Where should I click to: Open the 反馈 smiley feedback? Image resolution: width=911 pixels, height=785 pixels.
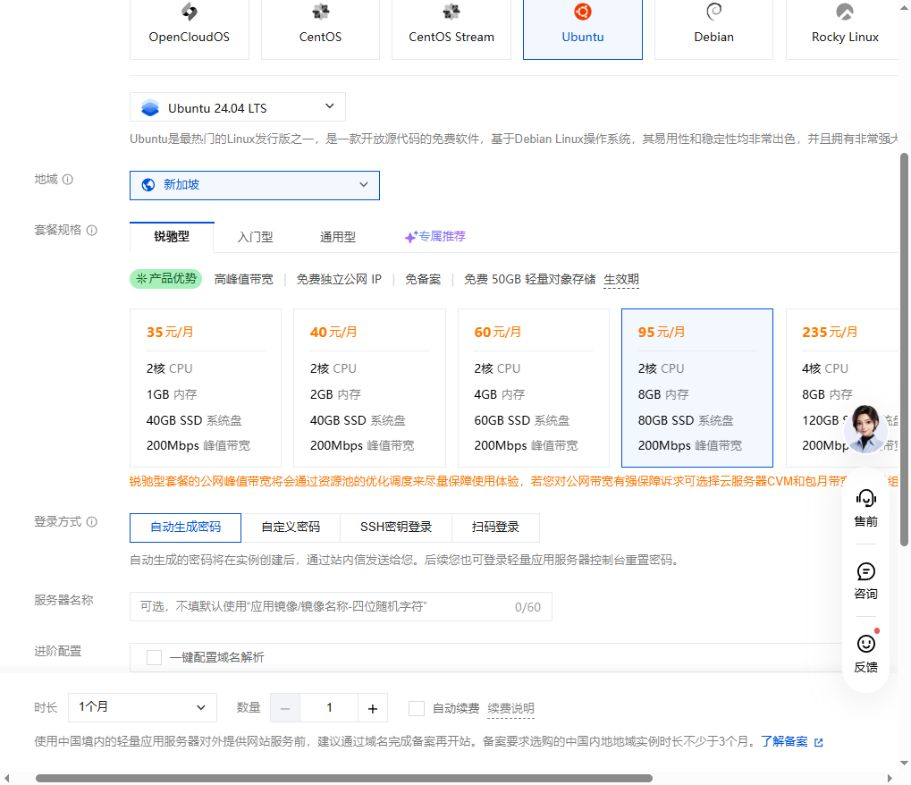point(866,653)
